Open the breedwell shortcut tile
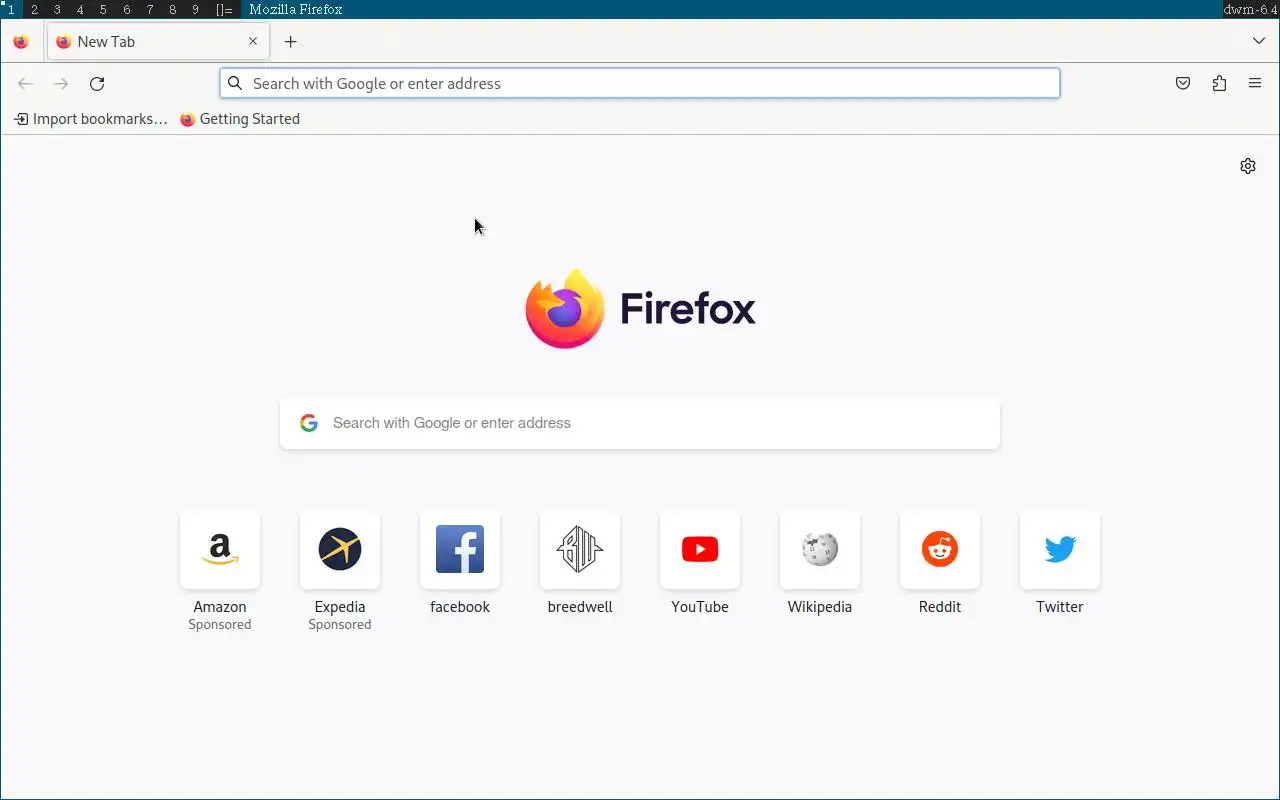Image resolution: width=1280 pixels, height=800 pixels. [x=580, y=562]
